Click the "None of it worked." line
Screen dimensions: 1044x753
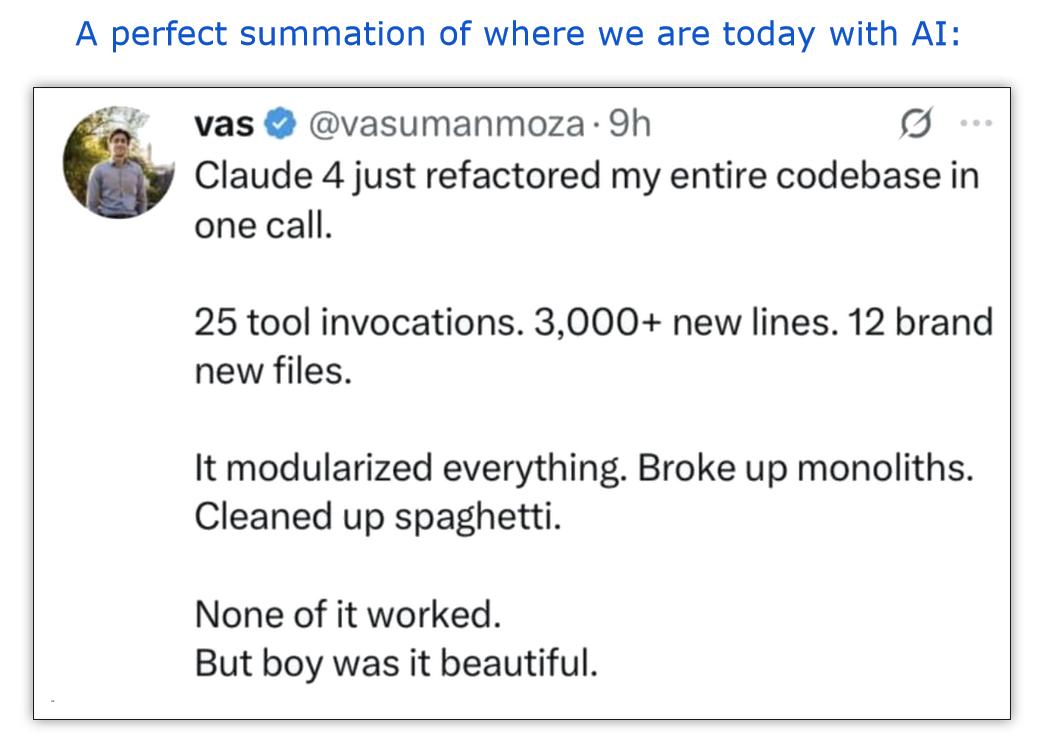coord(348,614)
